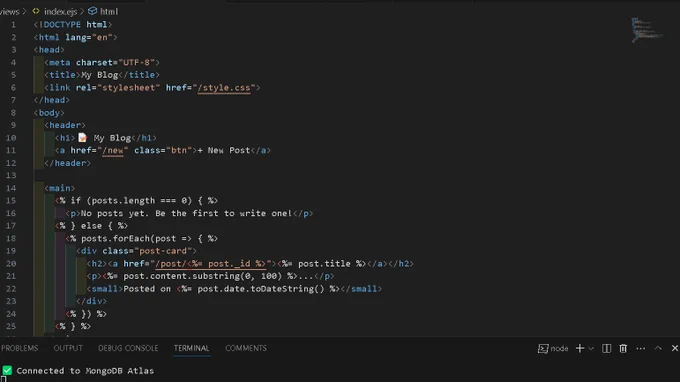
Task: Click 'post.date.toDateString()' on line 22
Action: (x=261, y=289)
